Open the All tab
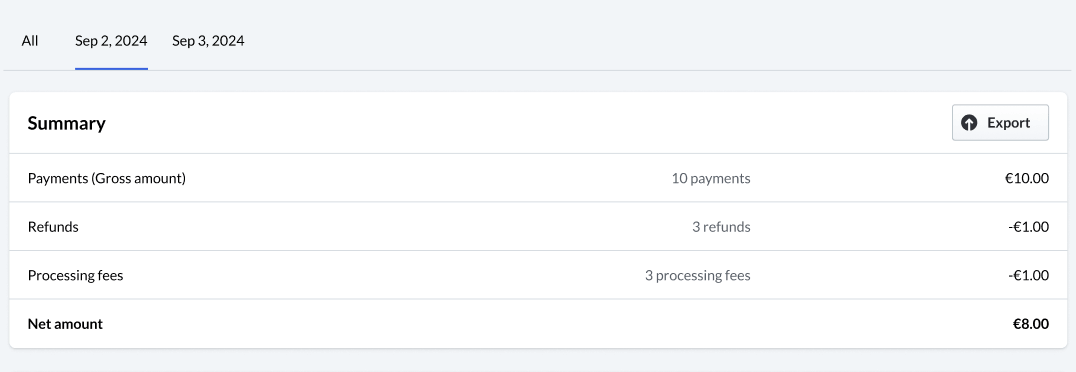The image size is (1076, 372). 30,41
